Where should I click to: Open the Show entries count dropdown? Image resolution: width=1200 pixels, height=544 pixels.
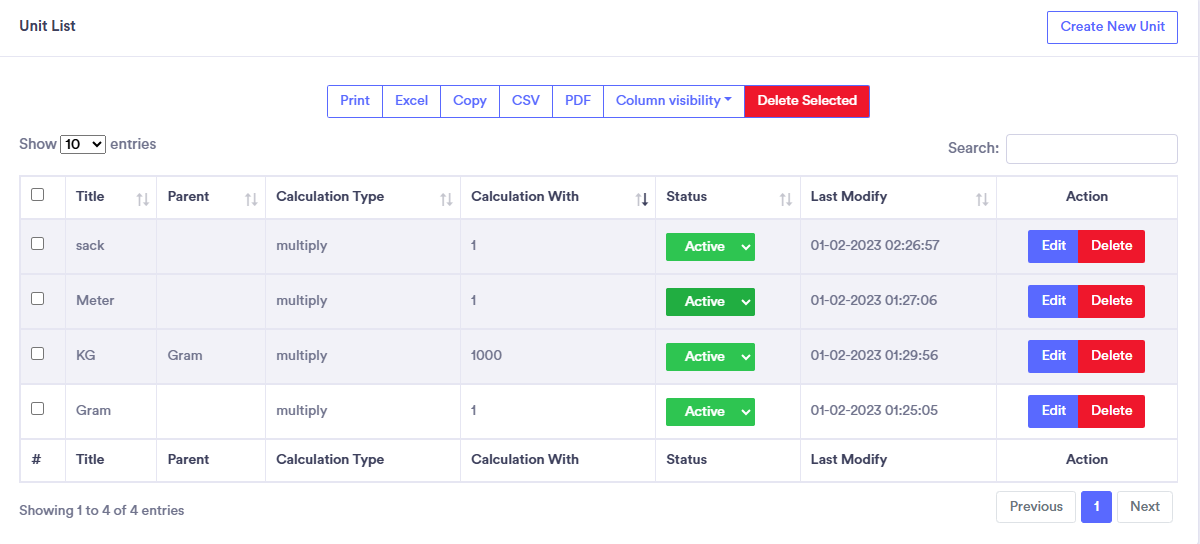[83, 144]
